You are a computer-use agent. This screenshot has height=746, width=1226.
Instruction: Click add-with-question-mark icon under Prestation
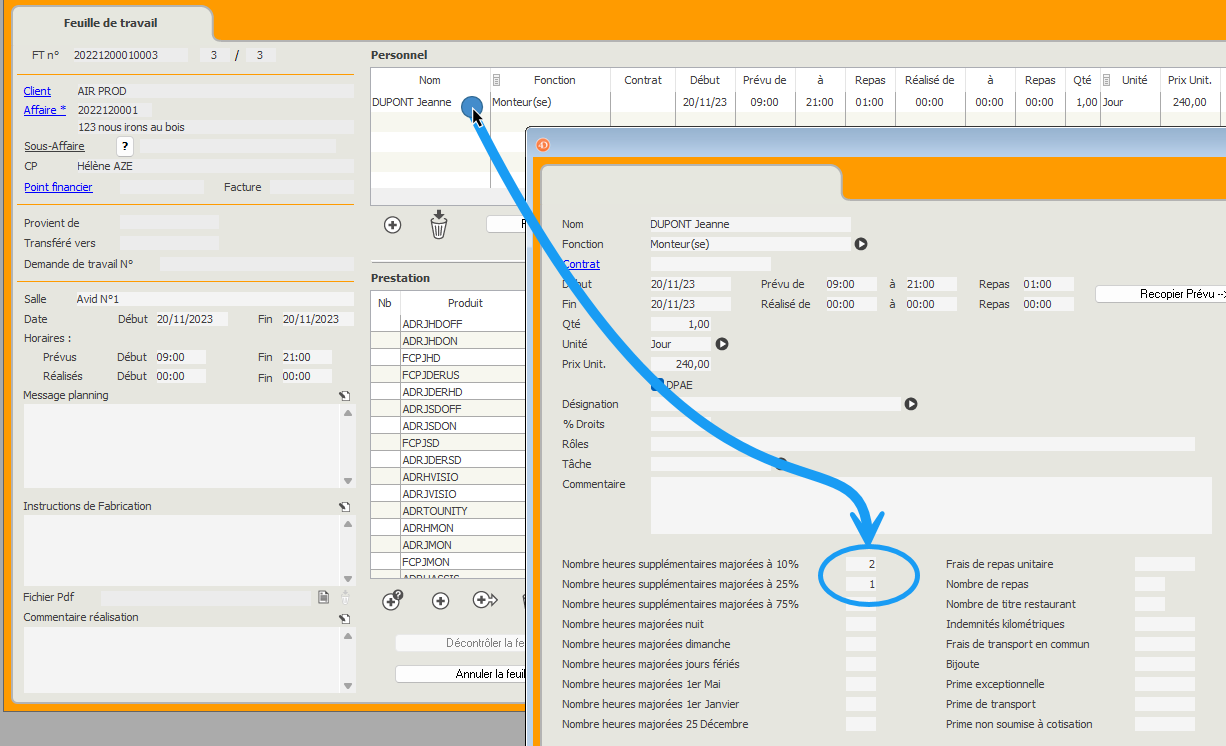pyautogui.click(x=393, y=600)
